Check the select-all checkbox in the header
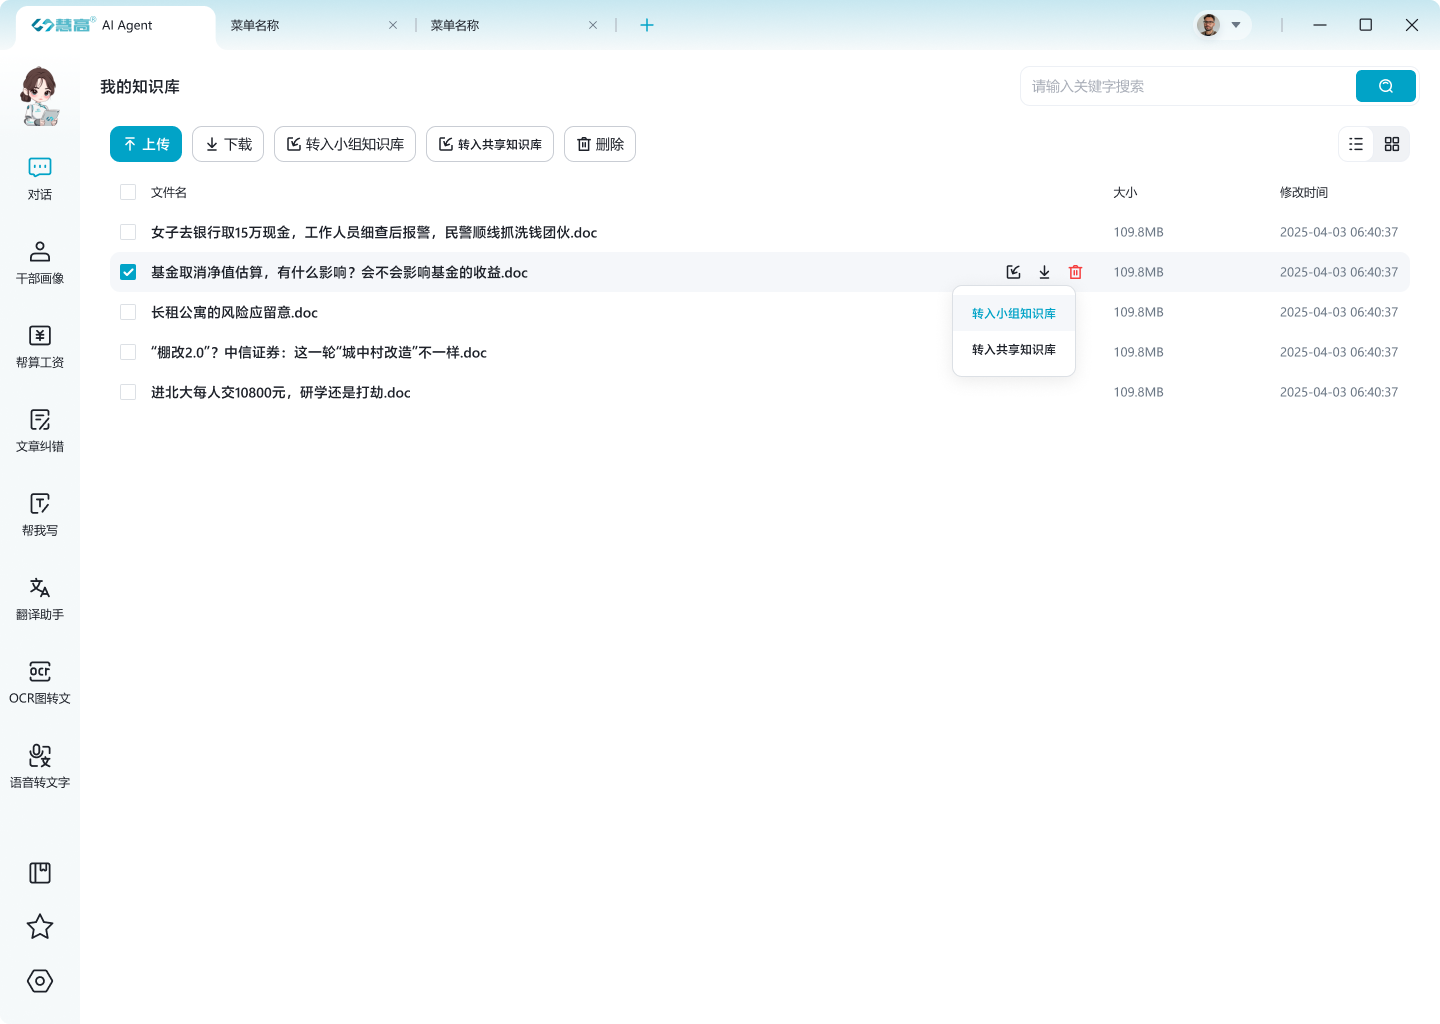Viewport: 1440px width, 1024px height. pos(127,192)
